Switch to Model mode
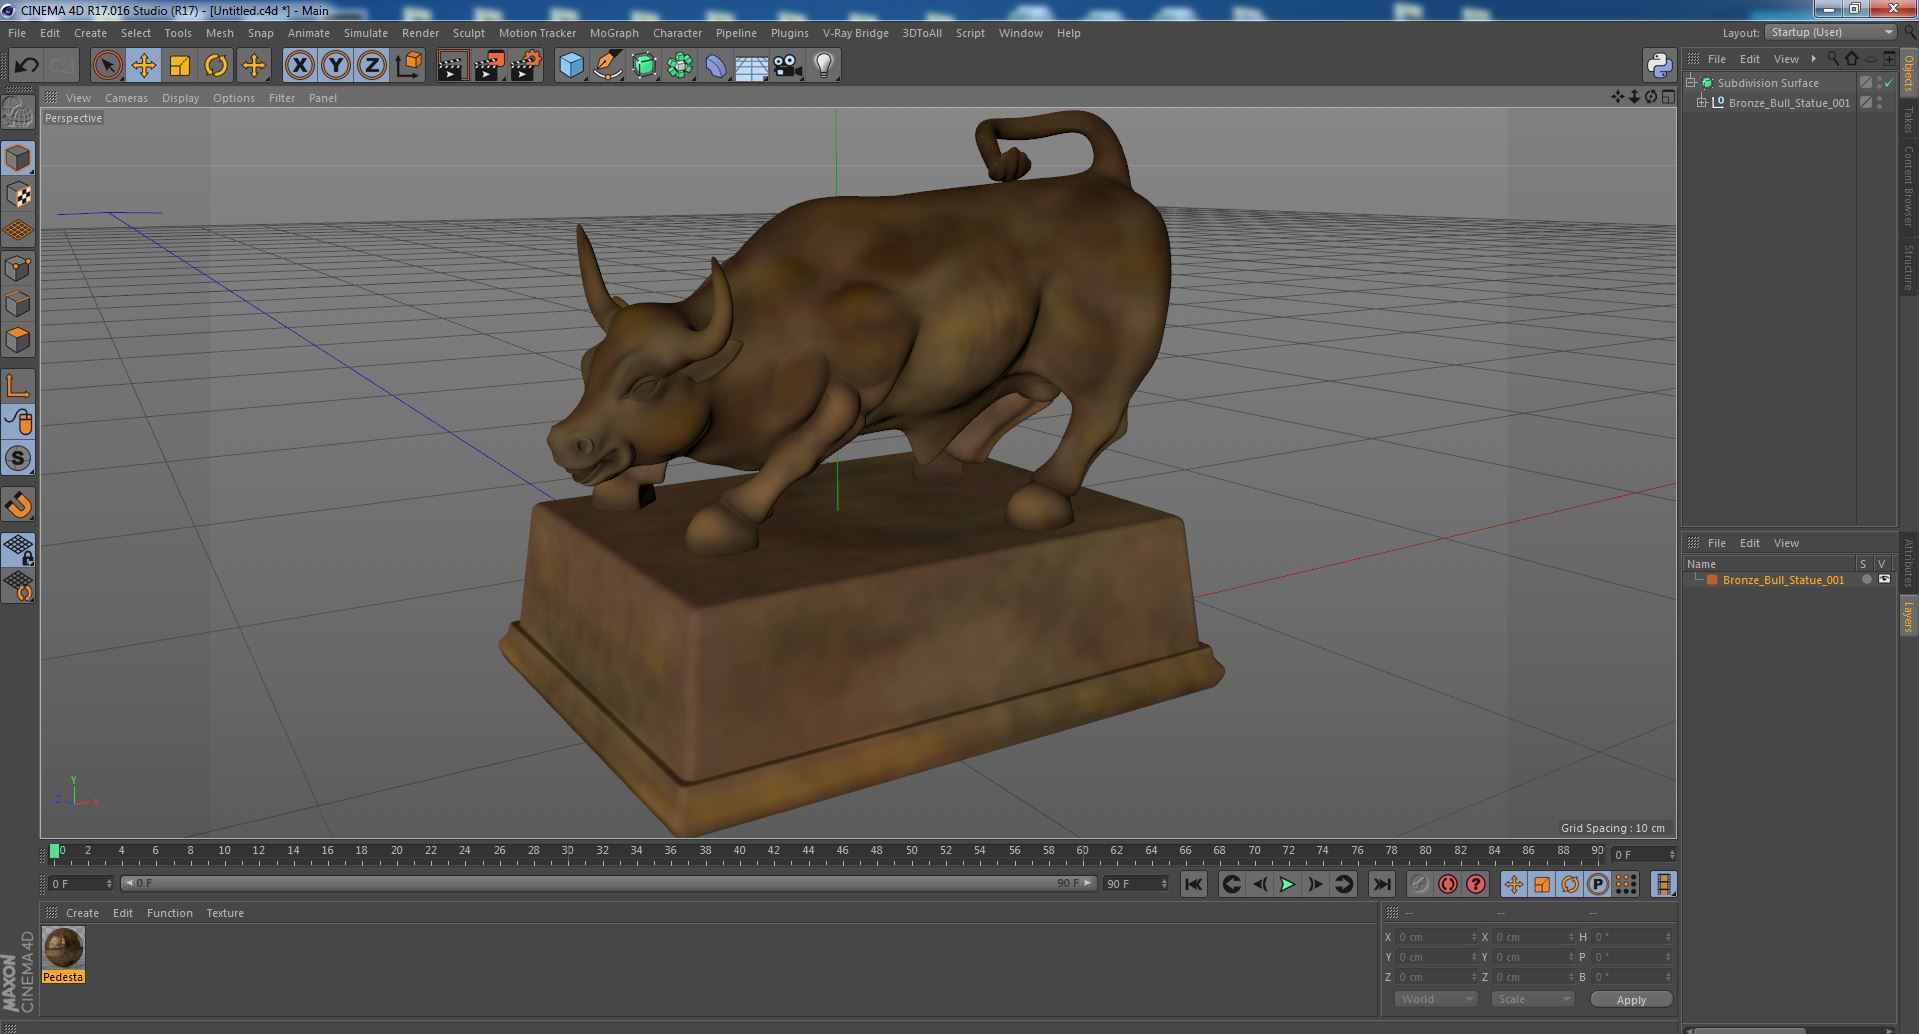 pyautogui.click(x=18, y=159)
